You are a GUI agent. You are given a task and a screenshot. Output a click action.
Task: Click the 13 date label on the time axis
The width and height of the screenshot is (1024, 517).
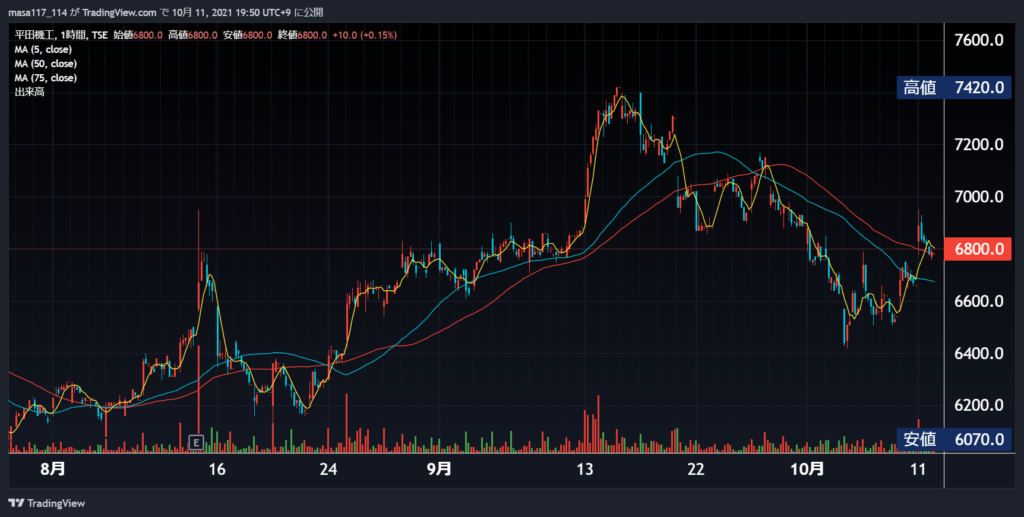coord(585,469)
